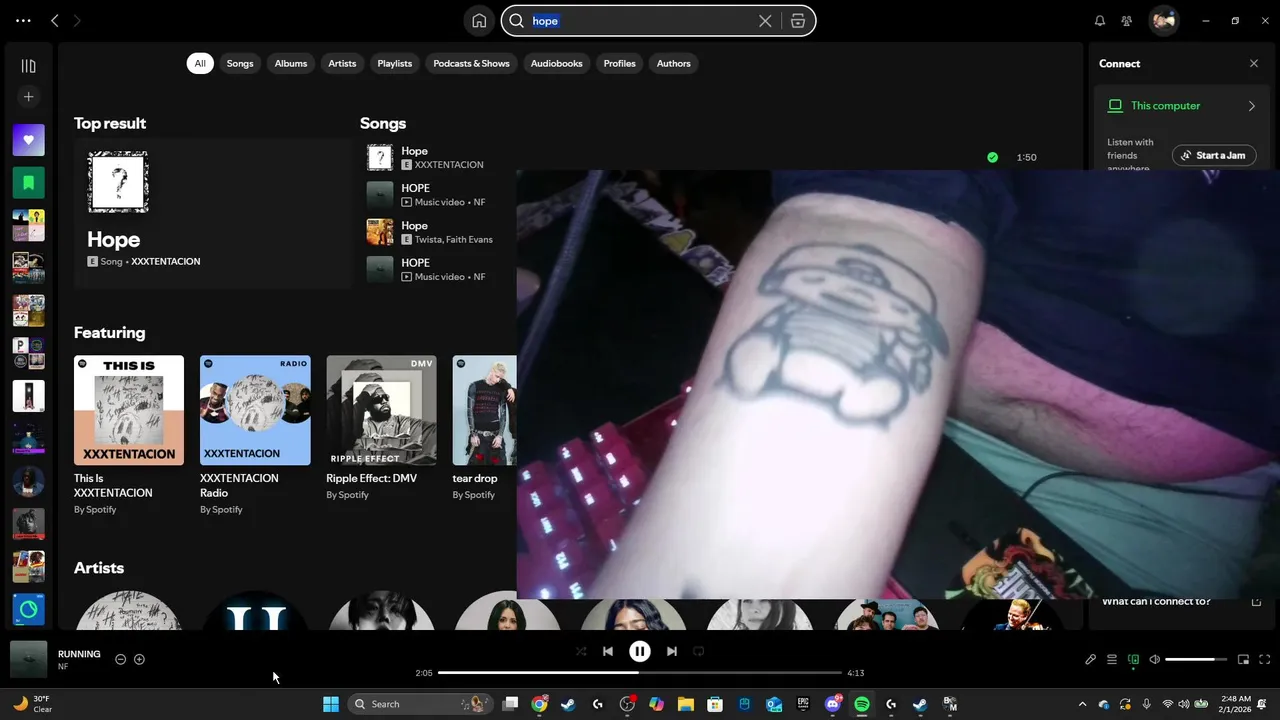The image size is (1280, 720).
Task: Open the lyrics microphone icon
Action: 1091,660
